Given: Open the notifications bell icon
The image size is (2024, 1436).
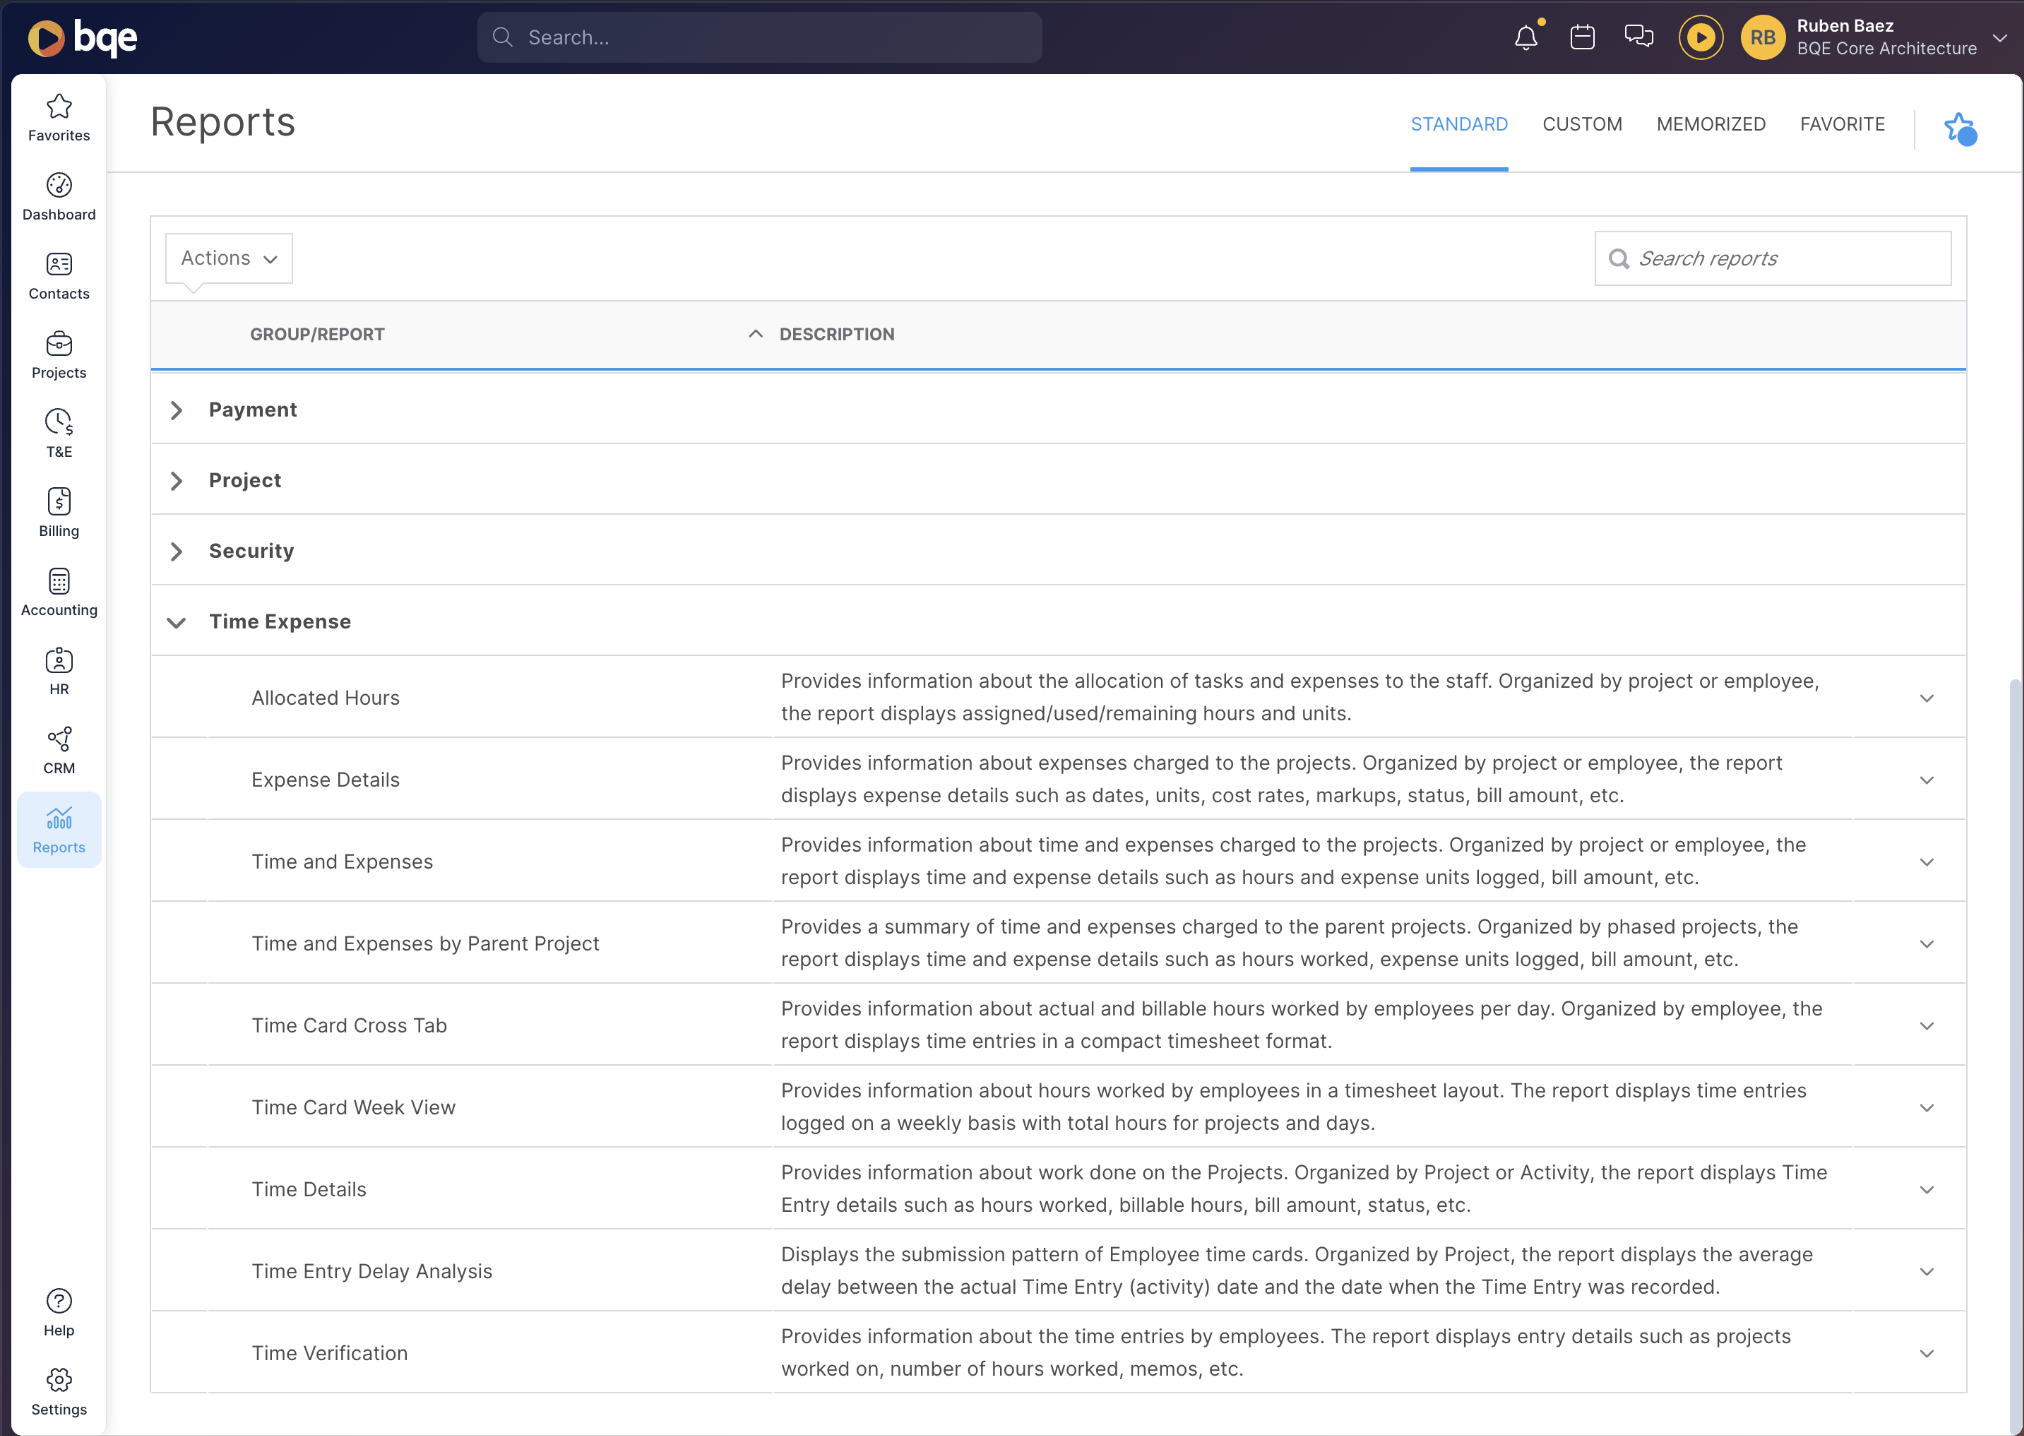Looking at the screenshot, I should [1525, 38].
